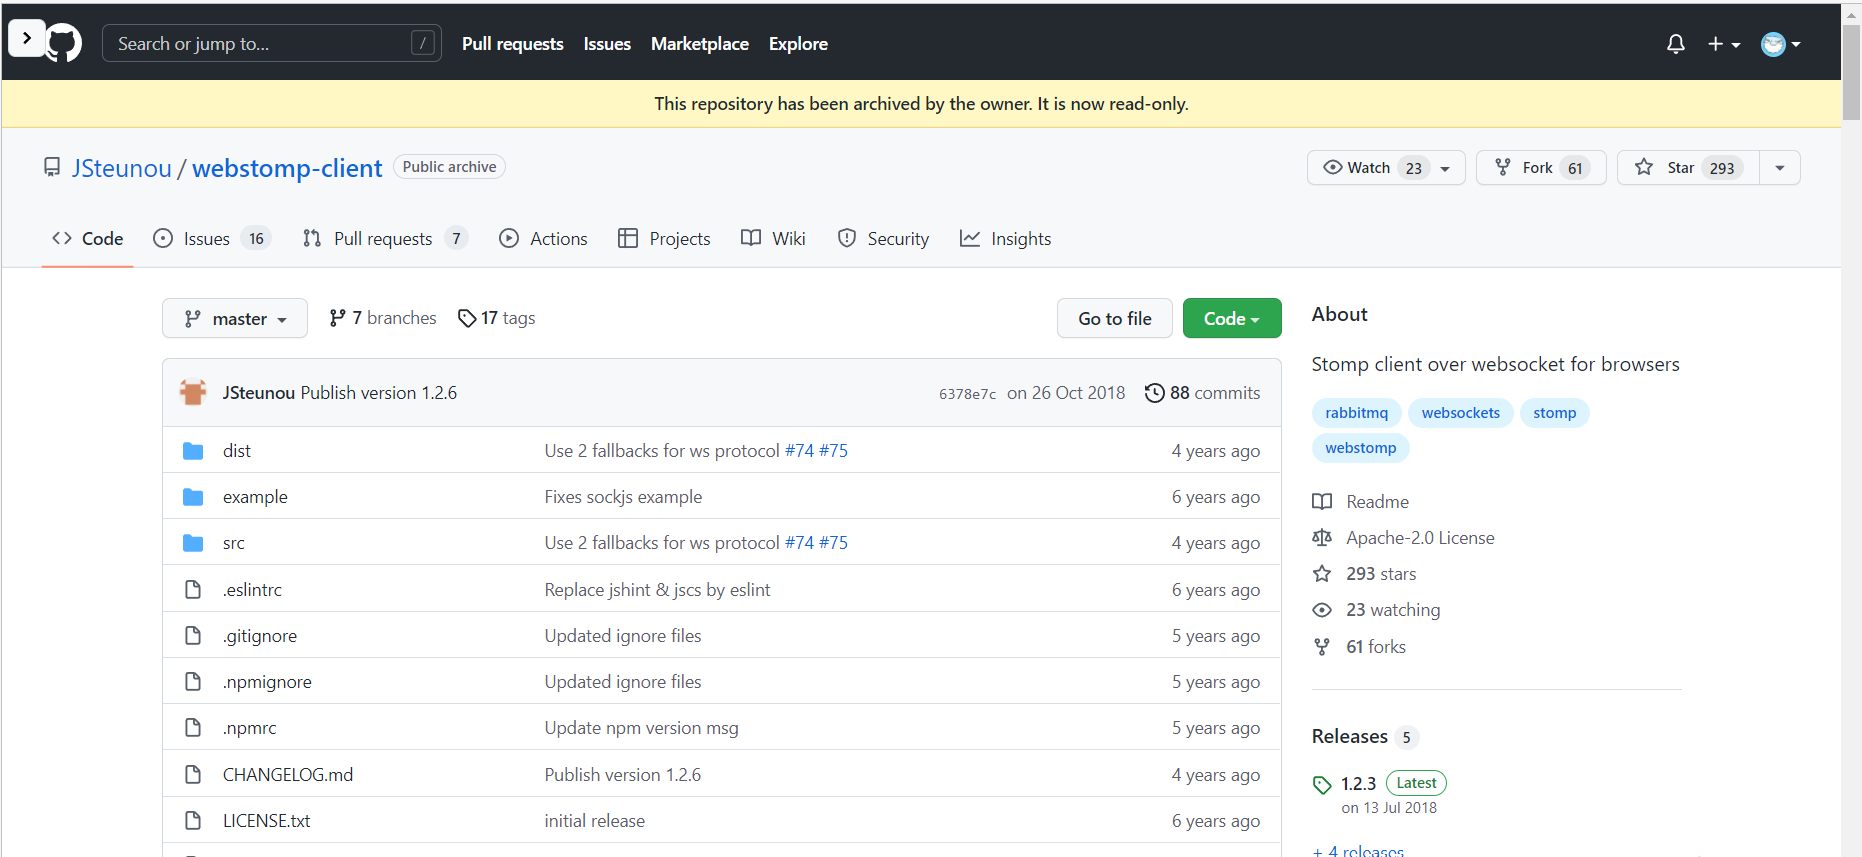1862x857 pixels.
Task: Open issue #74 link in dist row
Action: point(799,451)
